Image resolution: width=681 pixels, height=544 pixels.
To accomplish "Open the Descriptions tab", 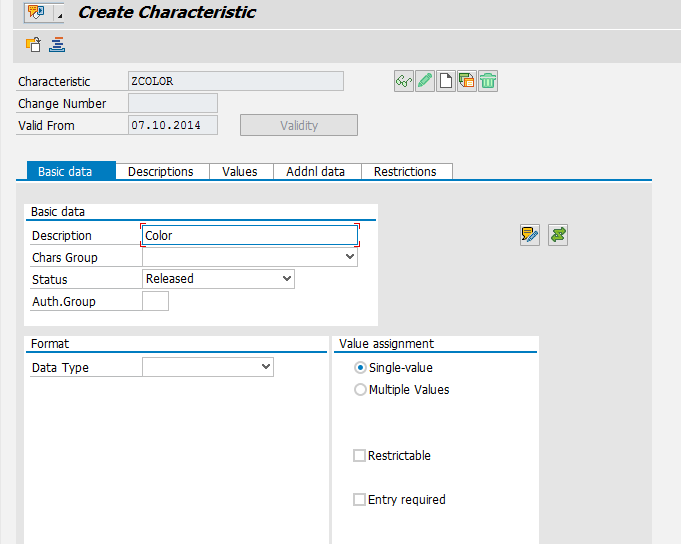I will pos(162,171).
